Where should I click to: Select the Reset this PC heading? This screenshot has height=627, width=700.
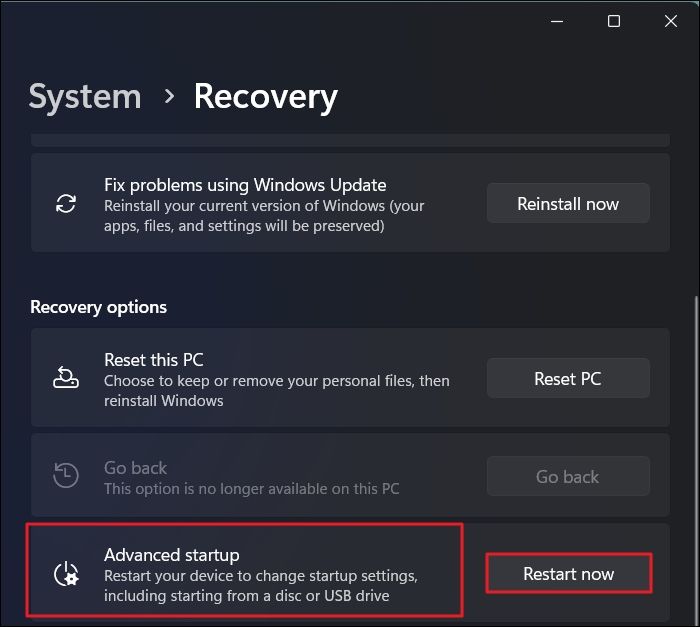click(x=154, y=360)
